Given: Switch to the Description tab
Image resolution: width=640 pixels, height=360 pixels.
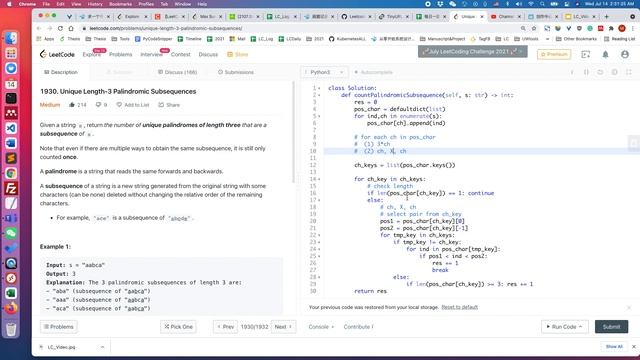Looking at the screenshot, I should (x=61, y=72).
